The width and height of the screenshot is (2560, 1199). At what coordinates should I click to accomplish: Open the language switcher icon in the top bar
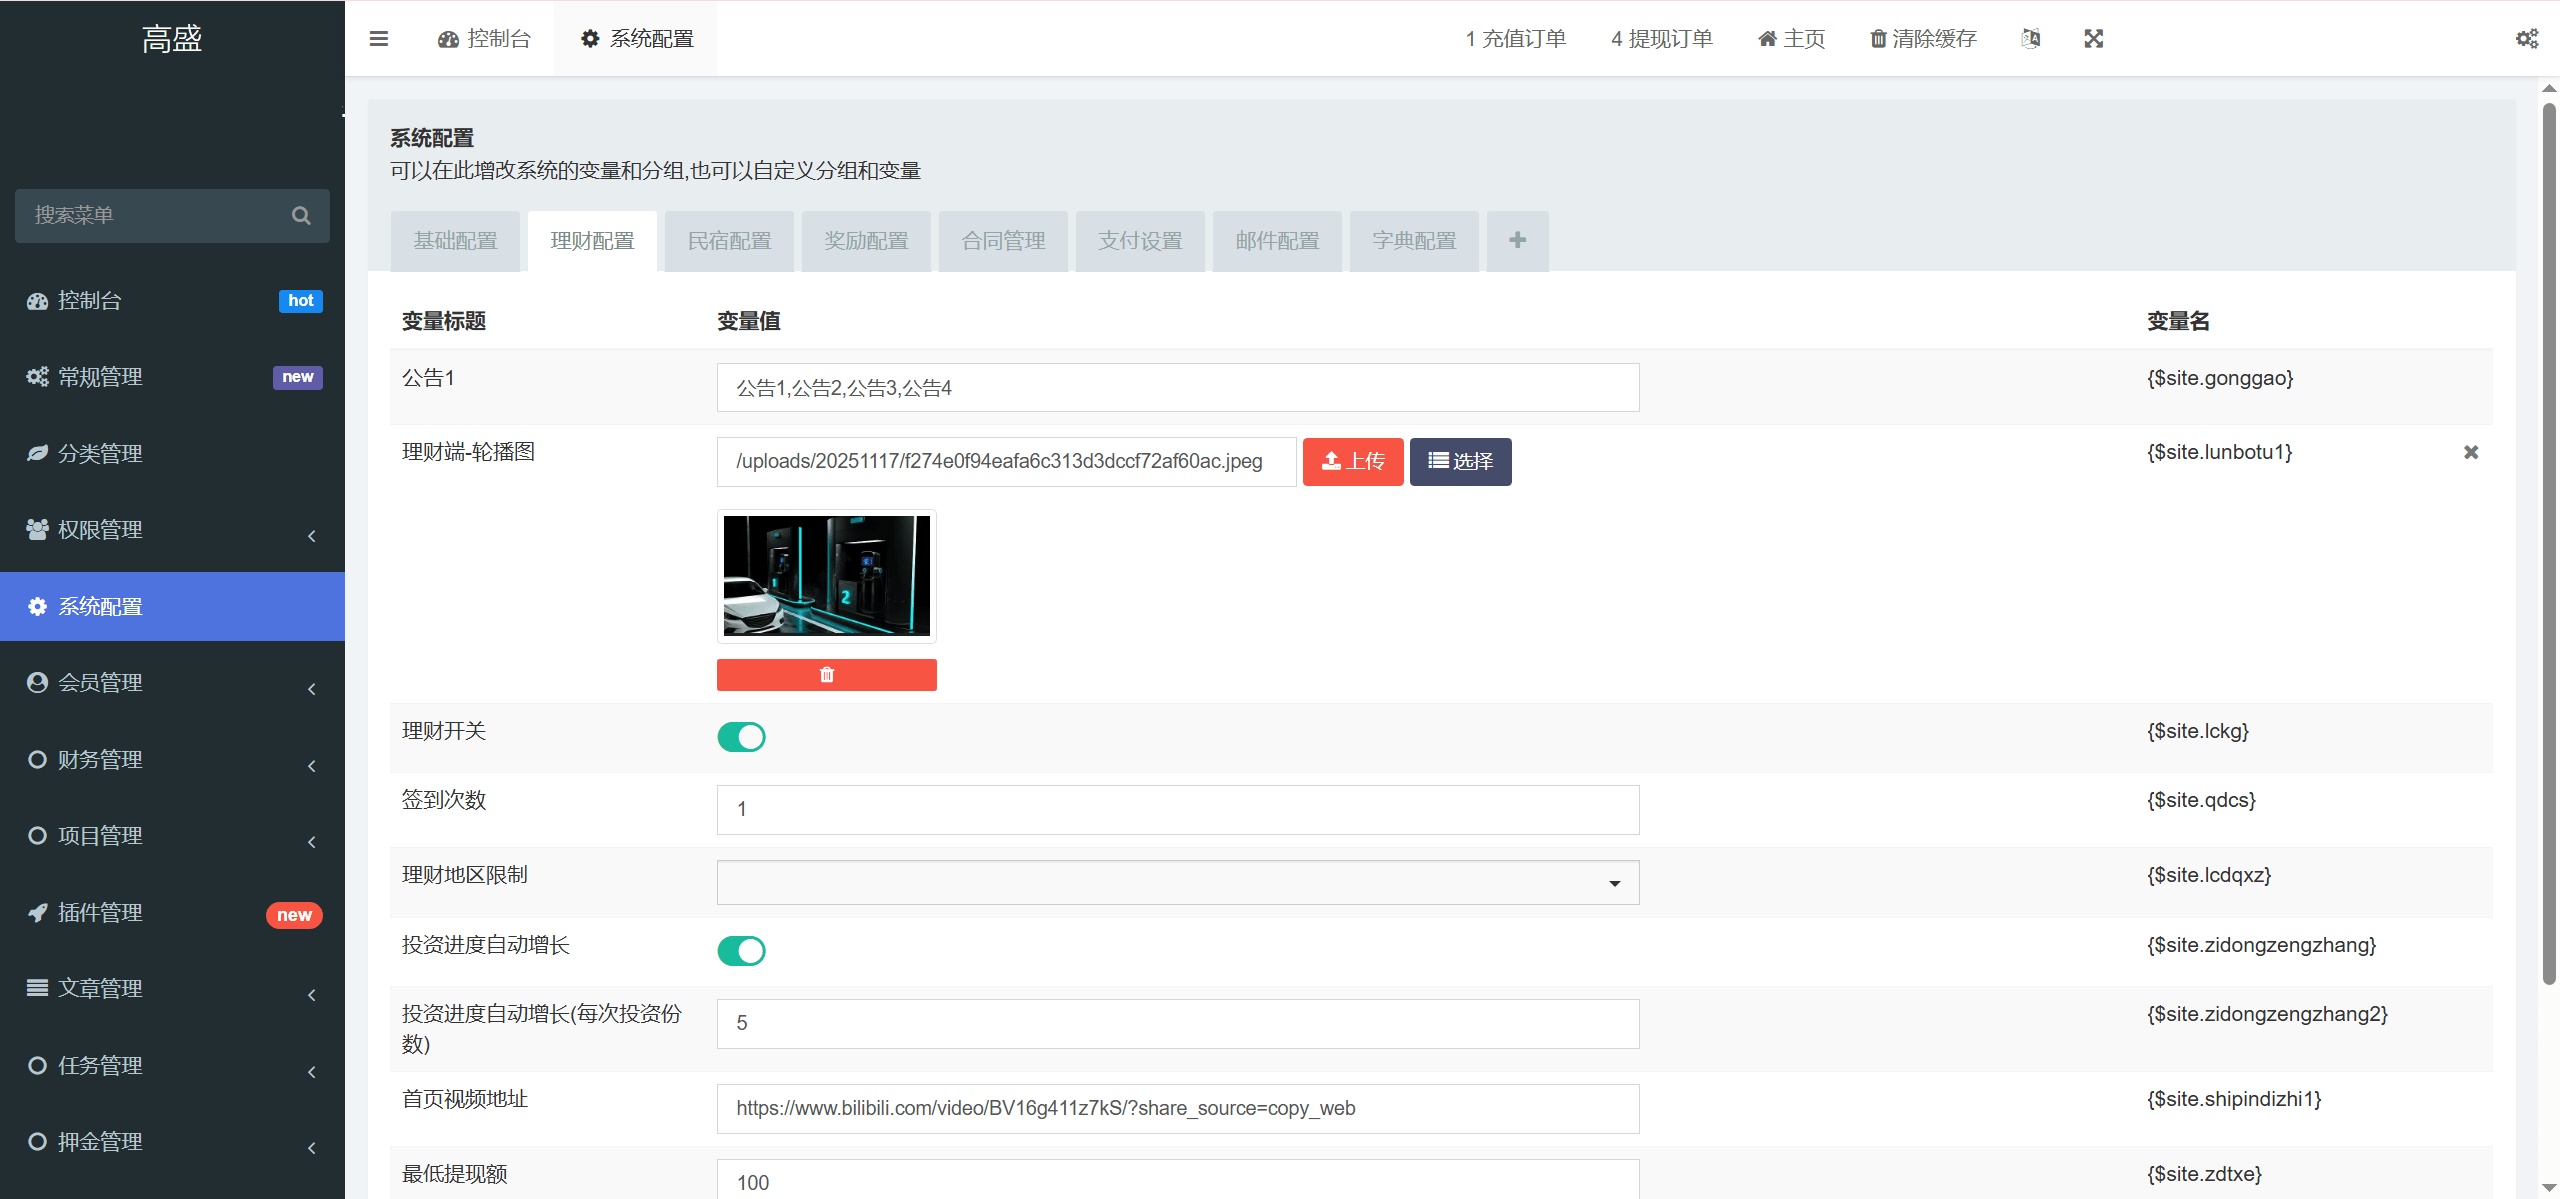(2030, 38)
